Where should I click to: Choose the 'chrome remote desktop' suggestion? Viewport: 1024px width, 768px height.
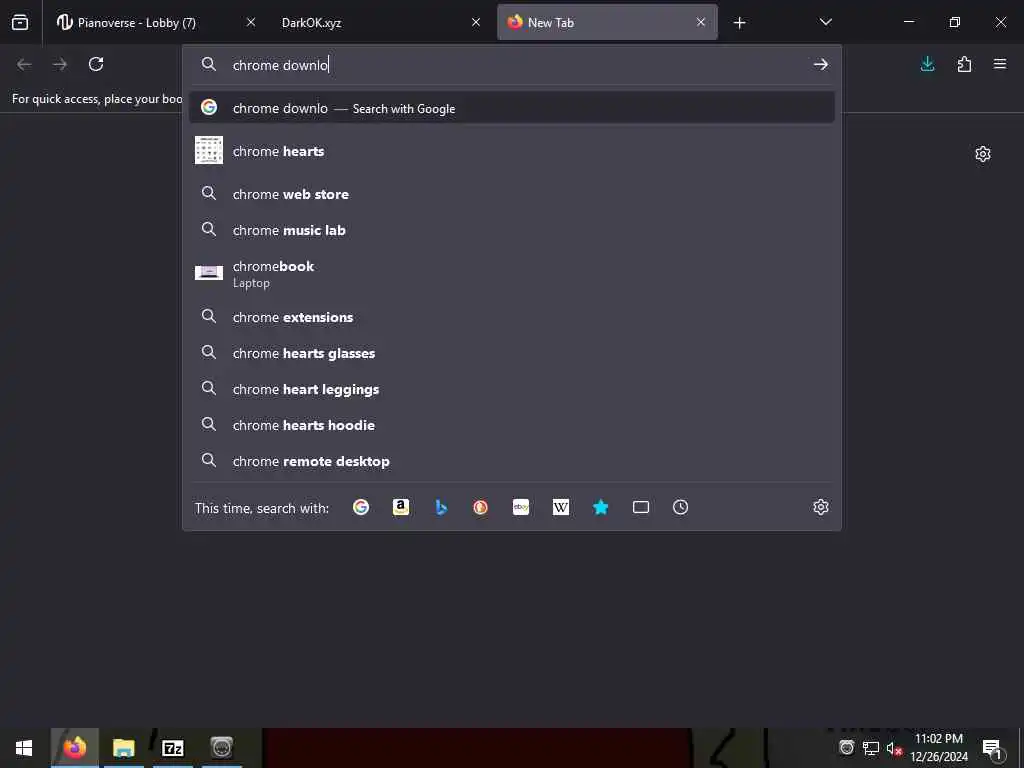(512, 460)
